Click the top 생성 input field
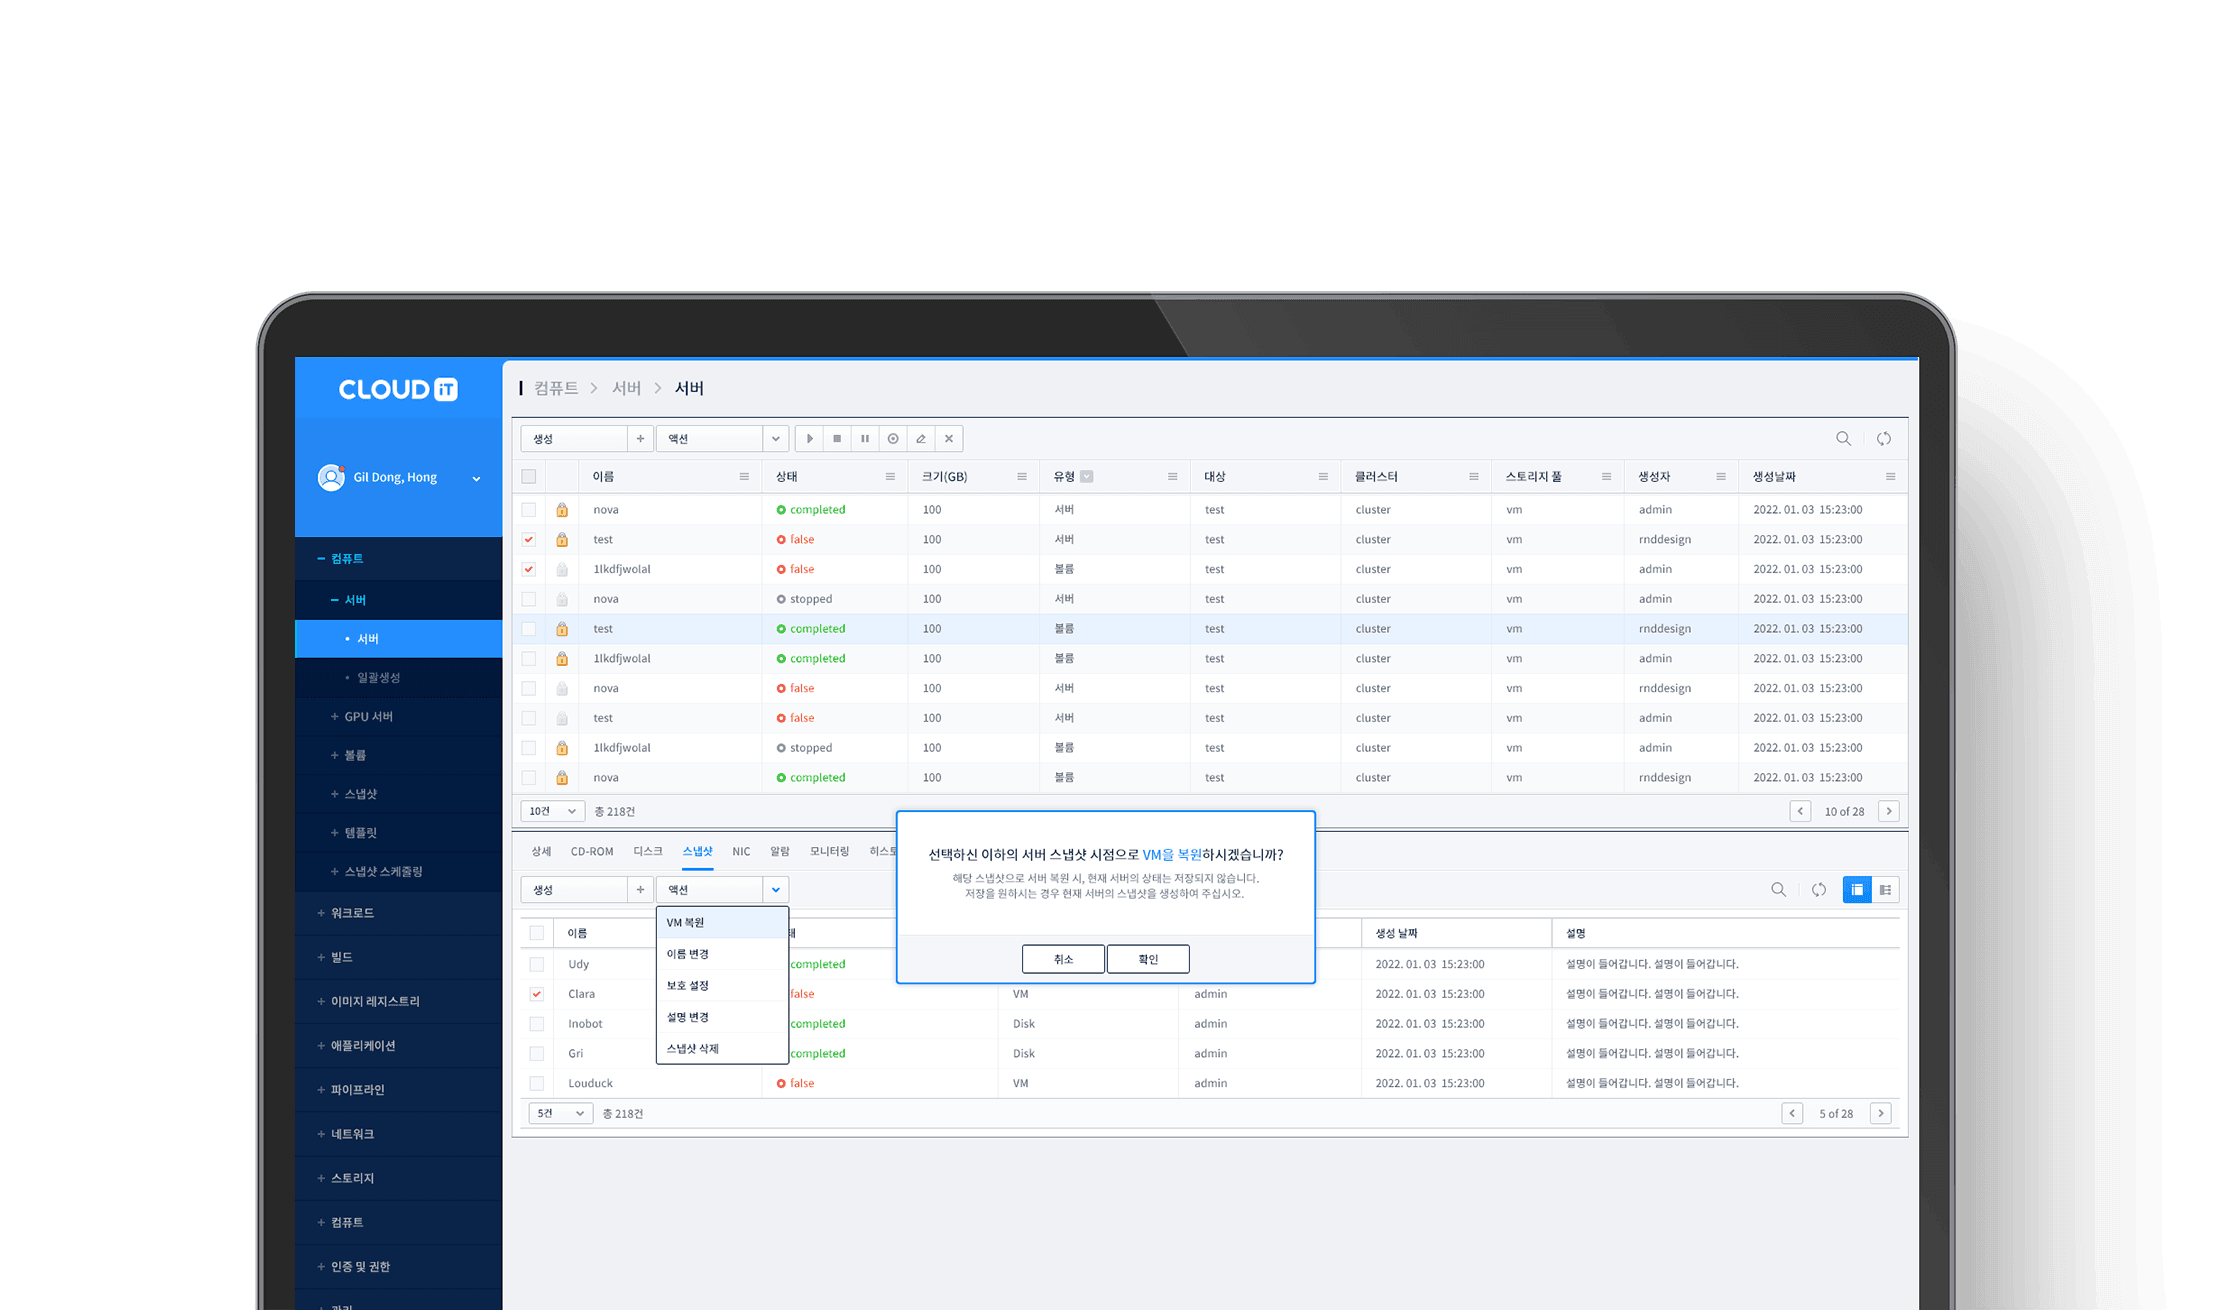This screenshot has width=2220, height=1310. (x=574, y=438)
